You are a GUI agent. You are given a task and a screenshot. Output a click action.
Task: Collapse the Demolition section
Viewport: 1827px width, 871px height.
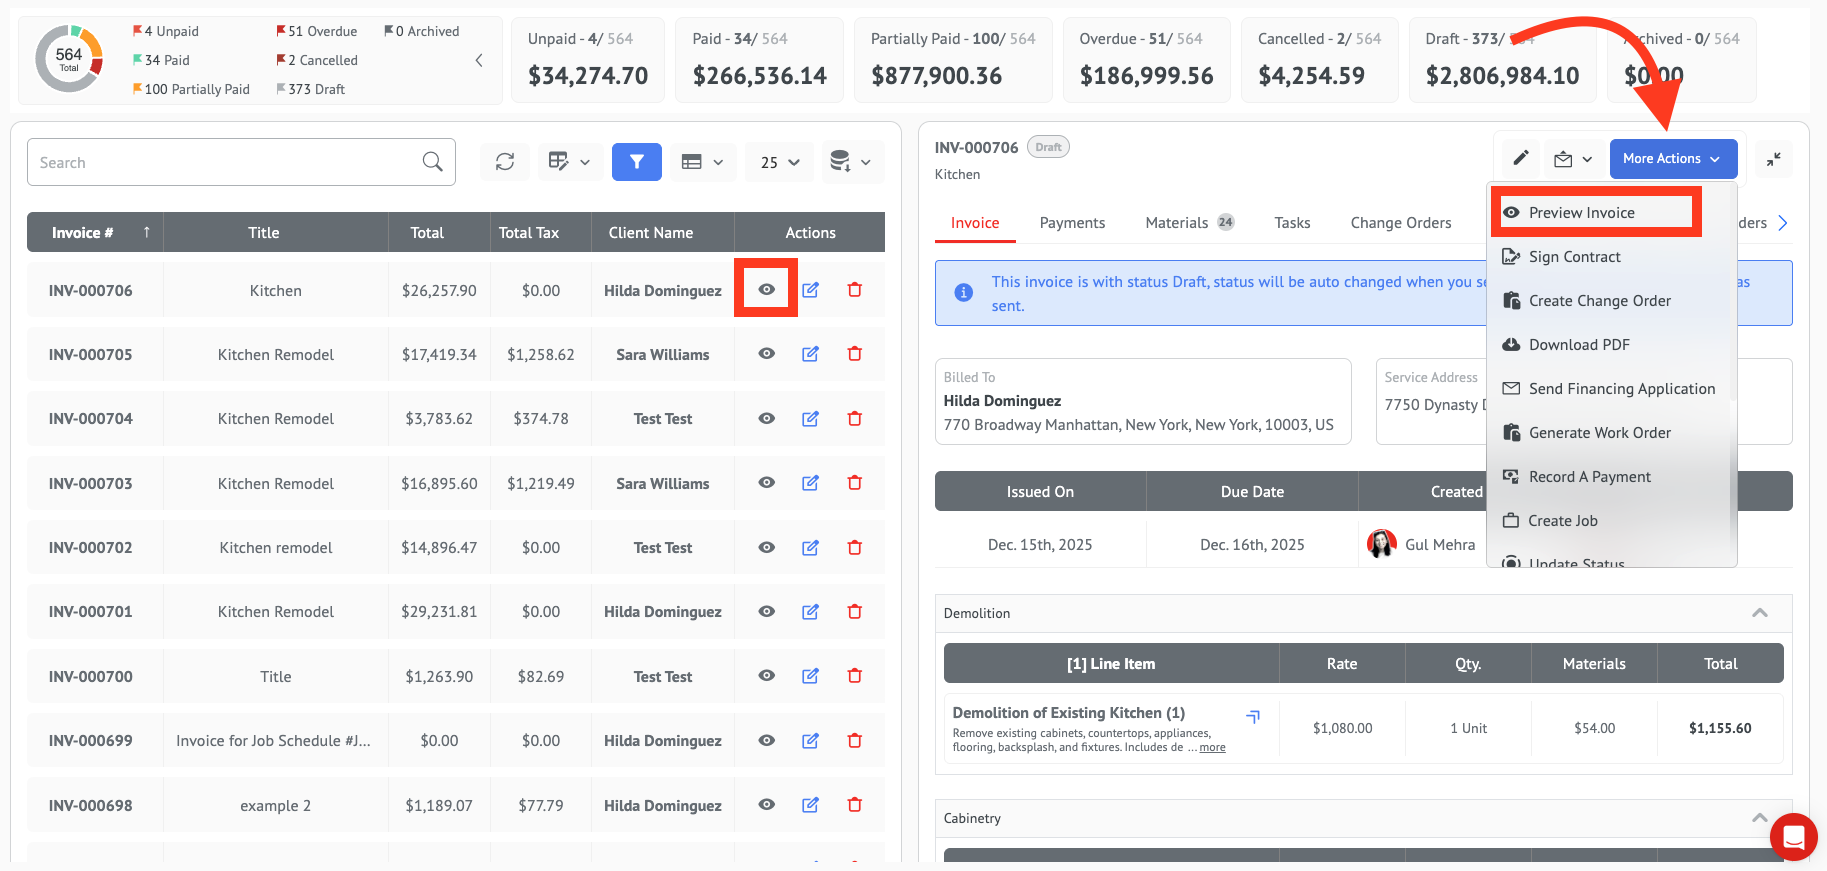pos(1759,613)
